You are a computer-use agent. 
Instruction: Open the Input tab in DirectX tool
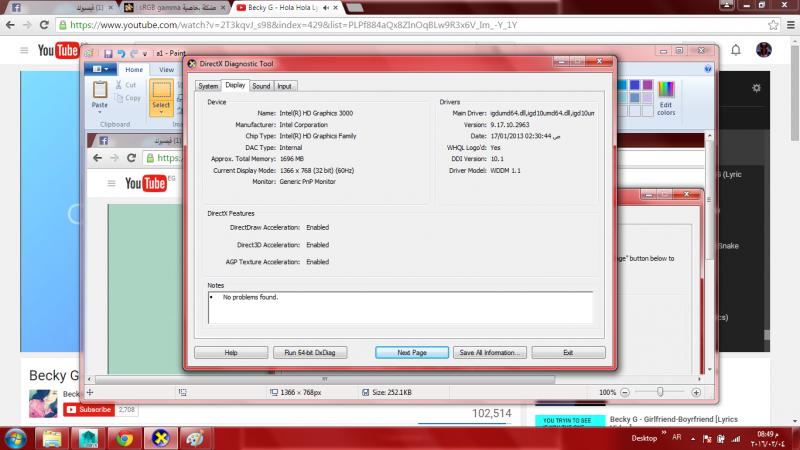tap(285, 86)
